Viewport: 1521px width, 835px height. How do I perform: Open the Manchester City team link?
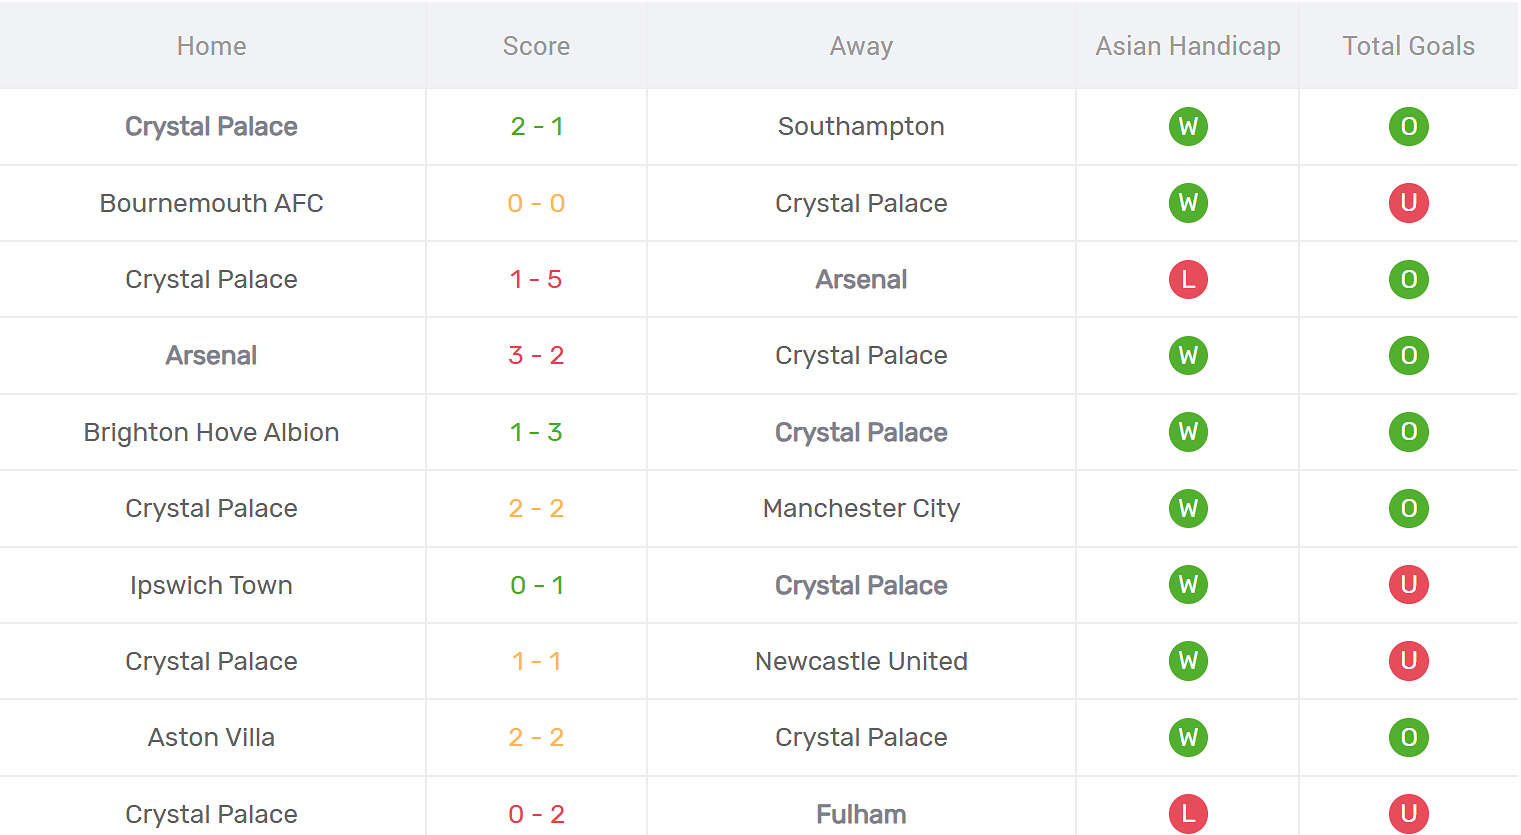861,509
